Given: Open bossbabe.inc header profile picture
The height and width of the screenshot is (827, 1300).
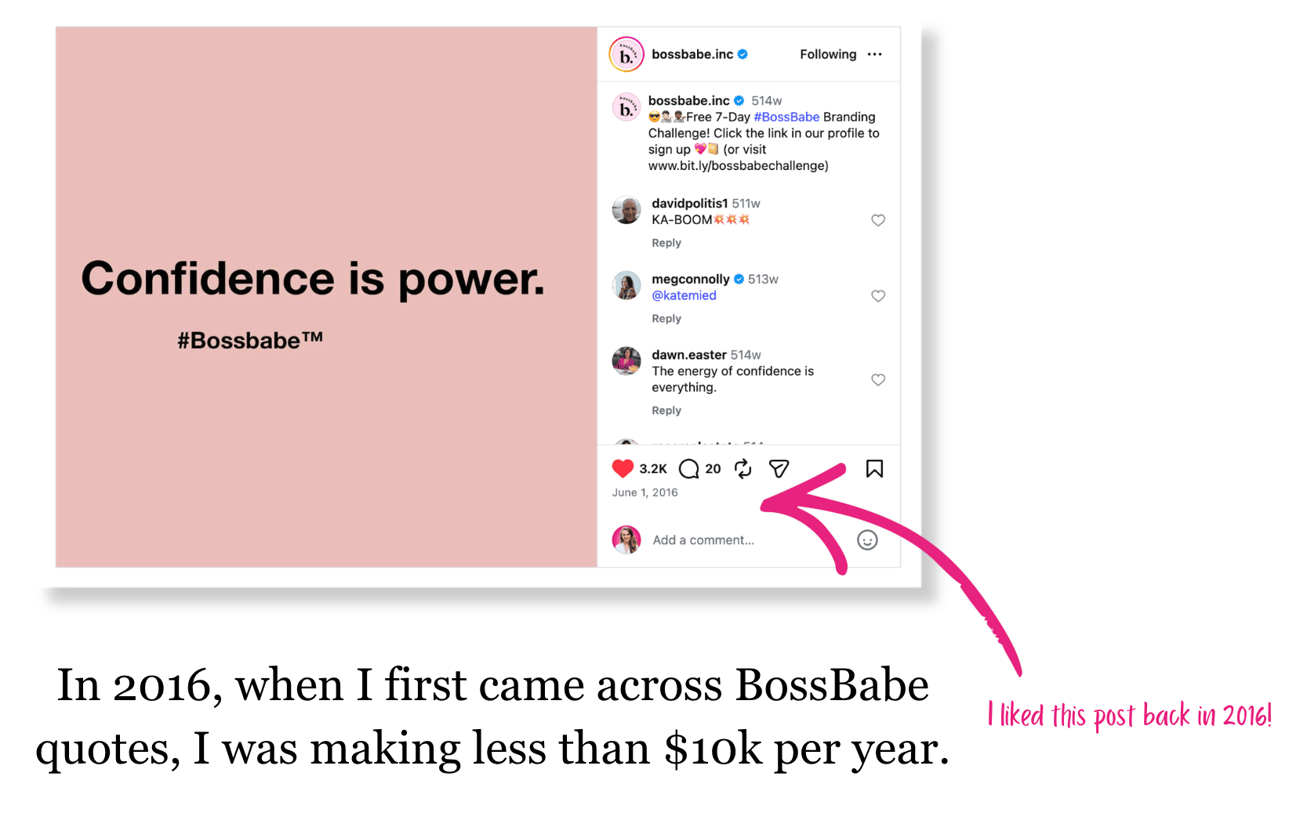Looking at the screenshot, I should click(626, 54).
